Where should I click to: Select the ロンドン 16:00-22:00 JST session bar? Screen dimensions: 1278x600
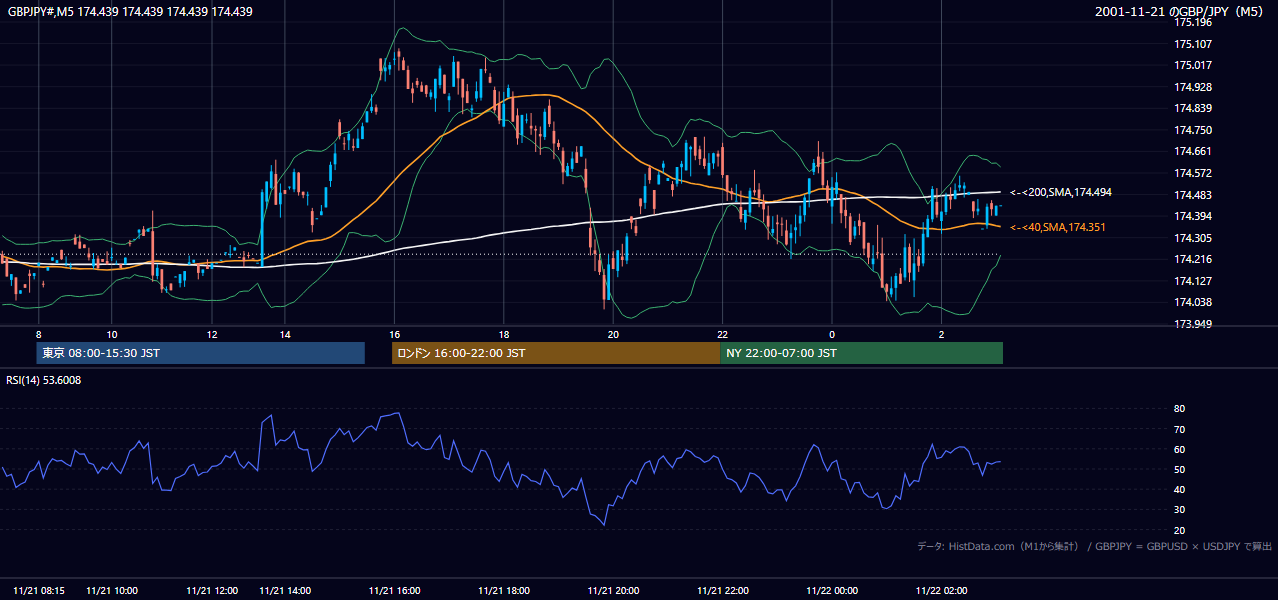point(556,353)
